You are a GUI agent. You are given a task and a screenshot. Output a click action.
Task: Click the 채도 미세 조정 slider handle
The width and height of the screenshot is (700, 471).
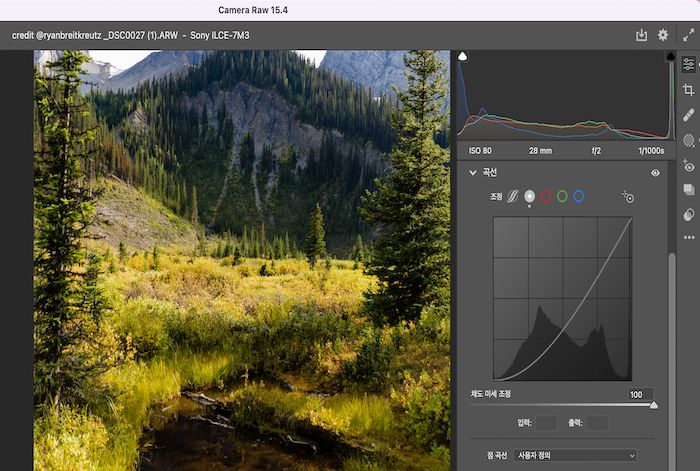point(654,405)
